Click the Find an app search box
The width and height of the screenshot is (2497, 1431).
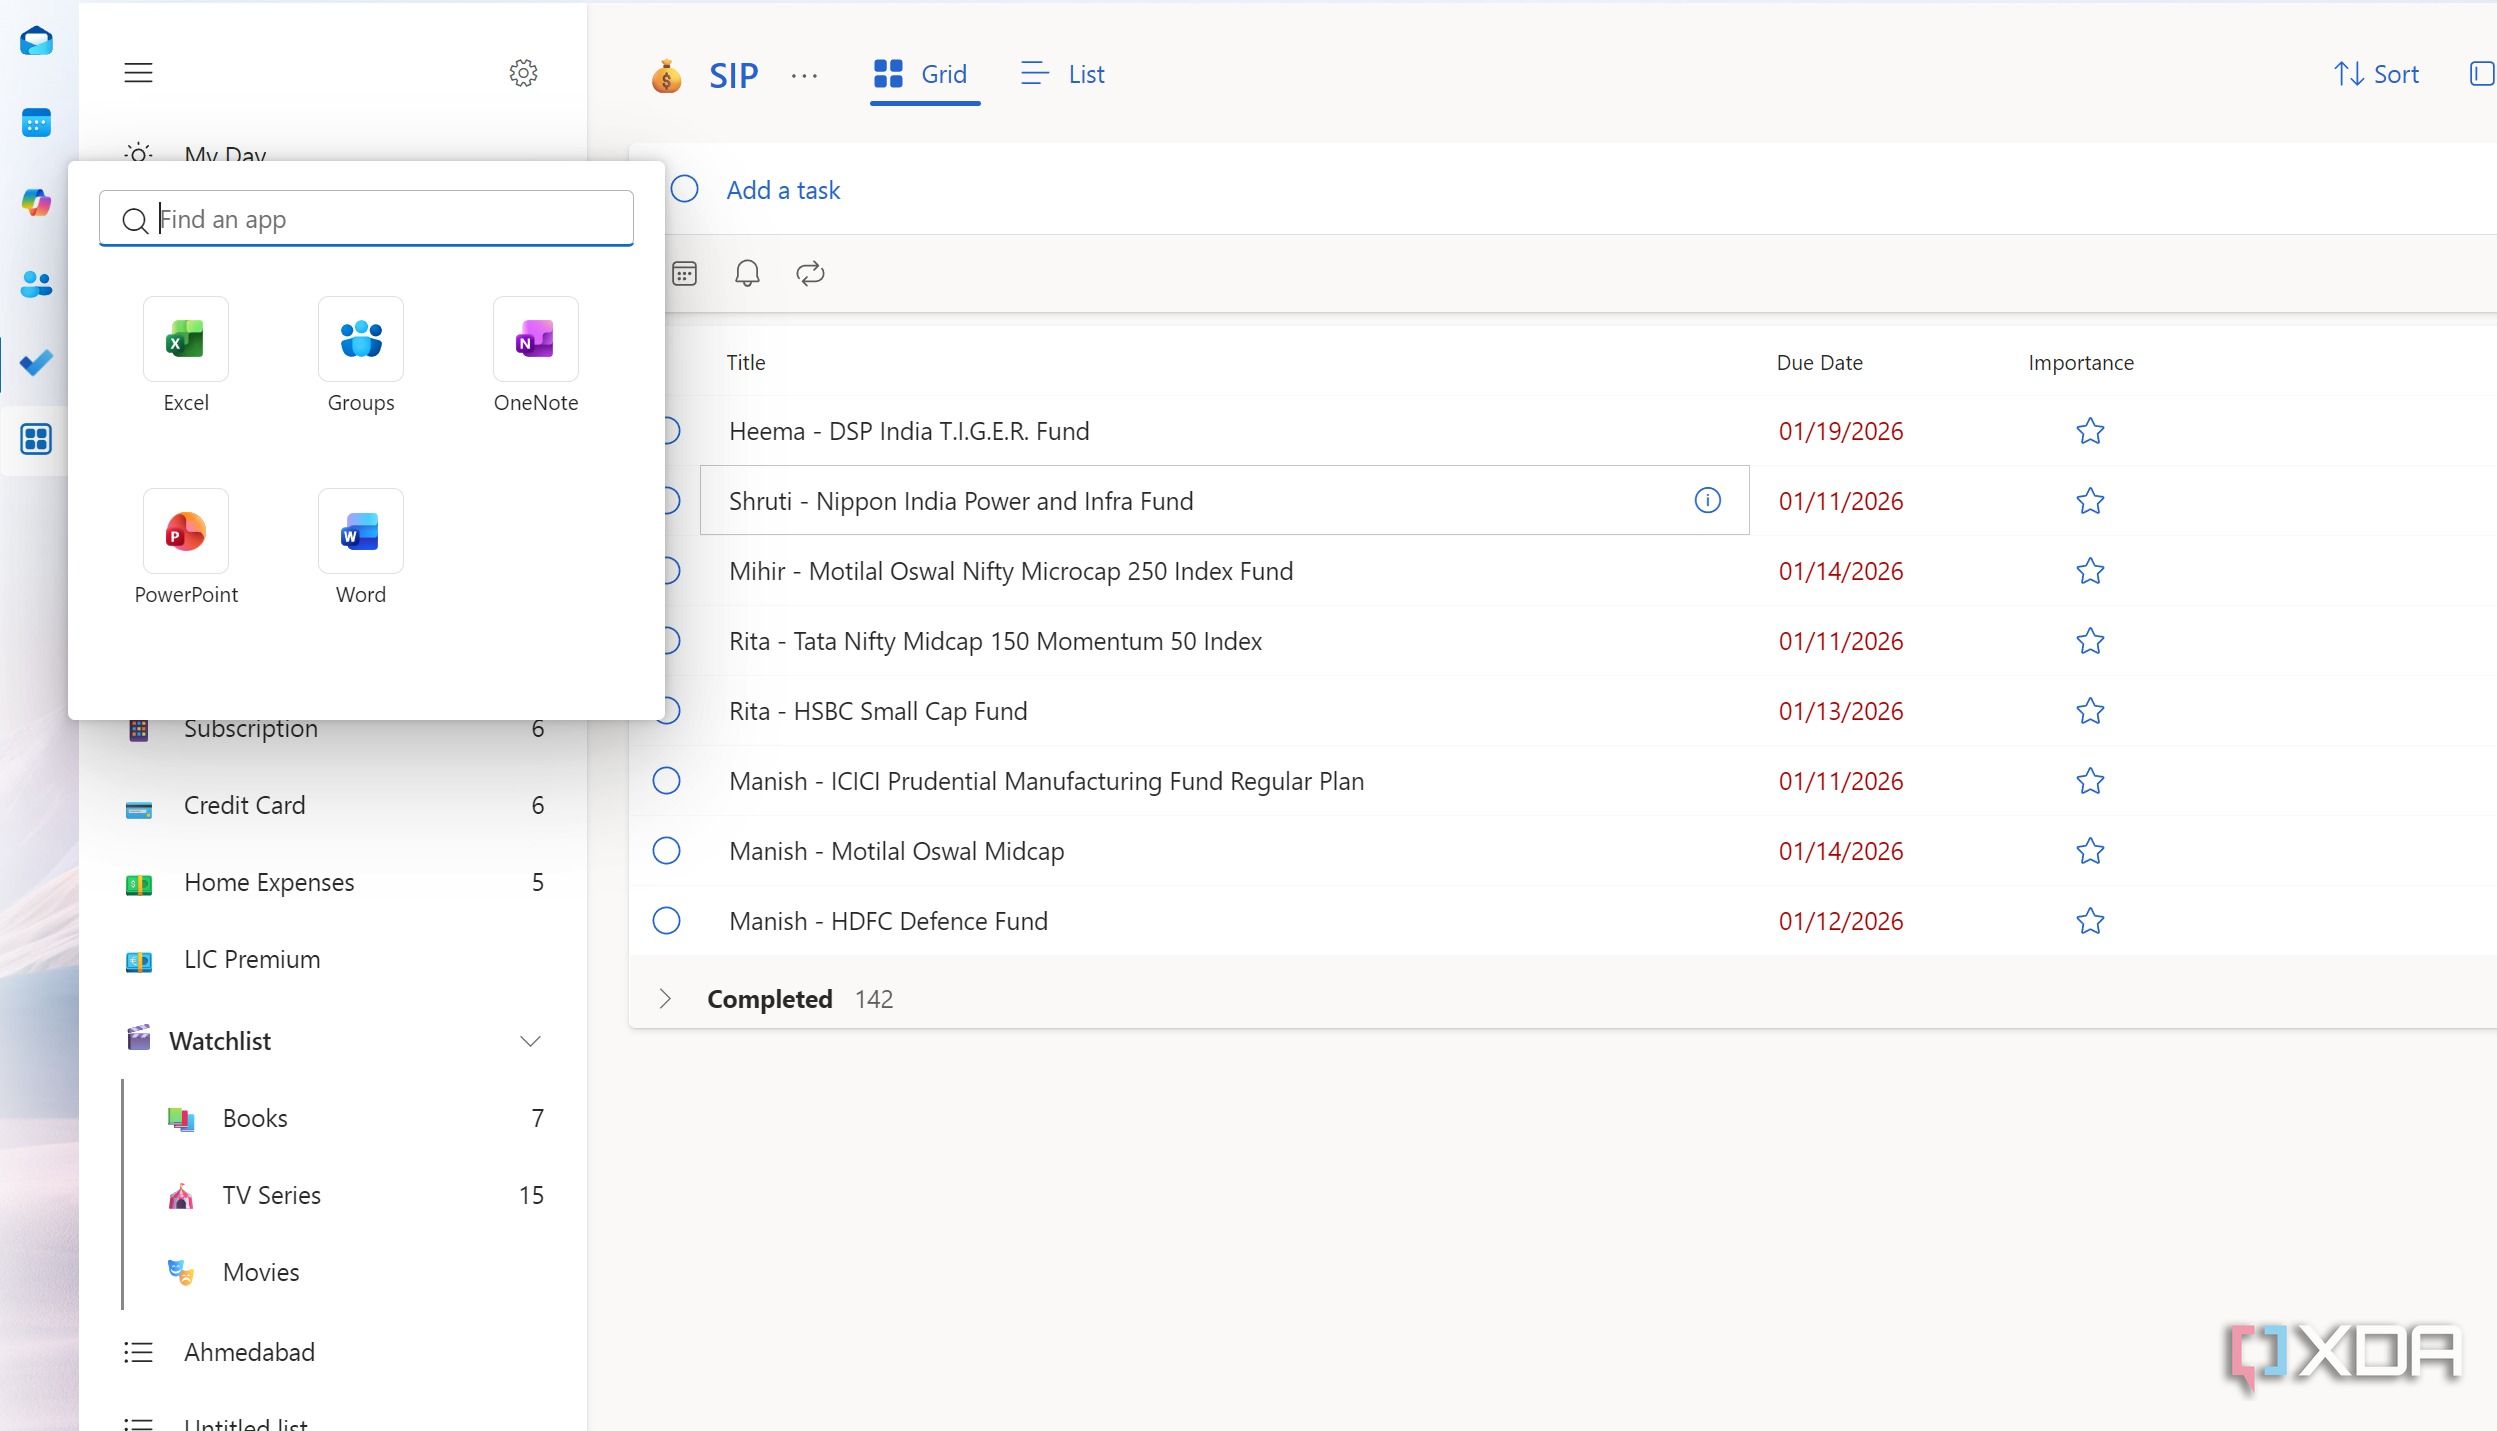[366, 219]
